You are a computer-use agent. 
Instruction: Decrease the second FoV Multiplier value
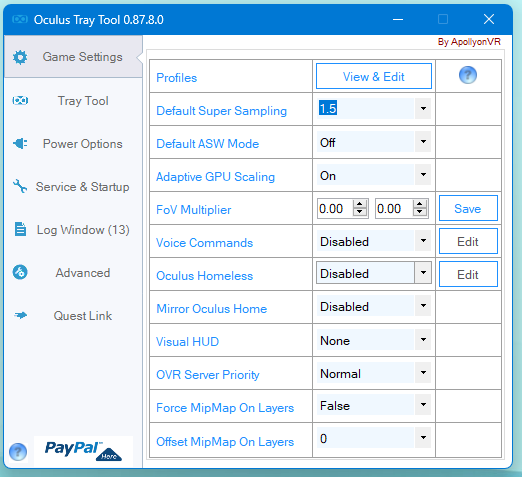tap(420, 212)
